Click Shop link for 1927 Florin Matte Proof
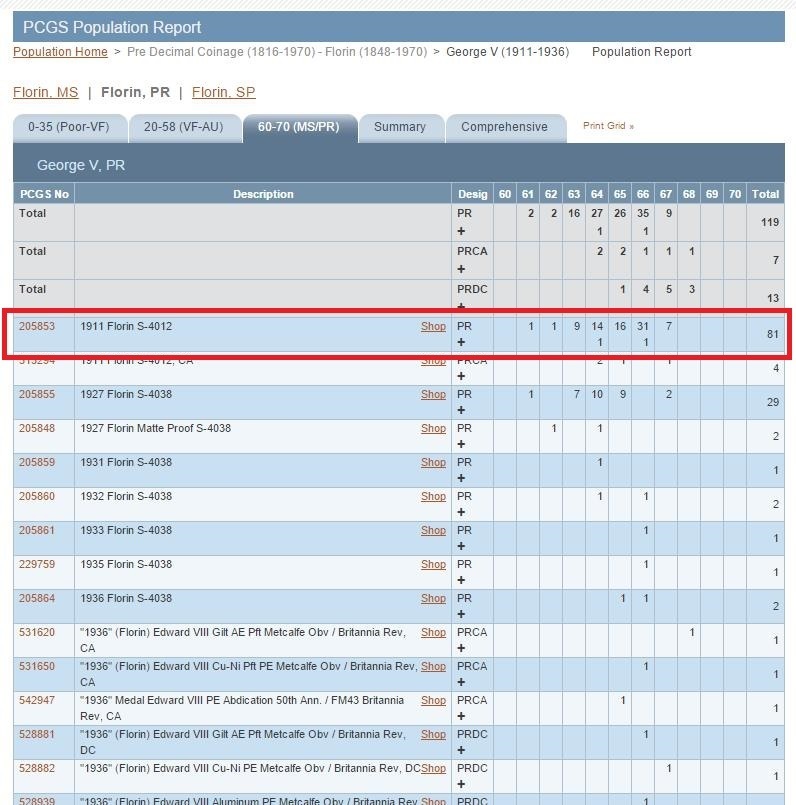Screen dimensions: 796x805 [x=433, y=428]
